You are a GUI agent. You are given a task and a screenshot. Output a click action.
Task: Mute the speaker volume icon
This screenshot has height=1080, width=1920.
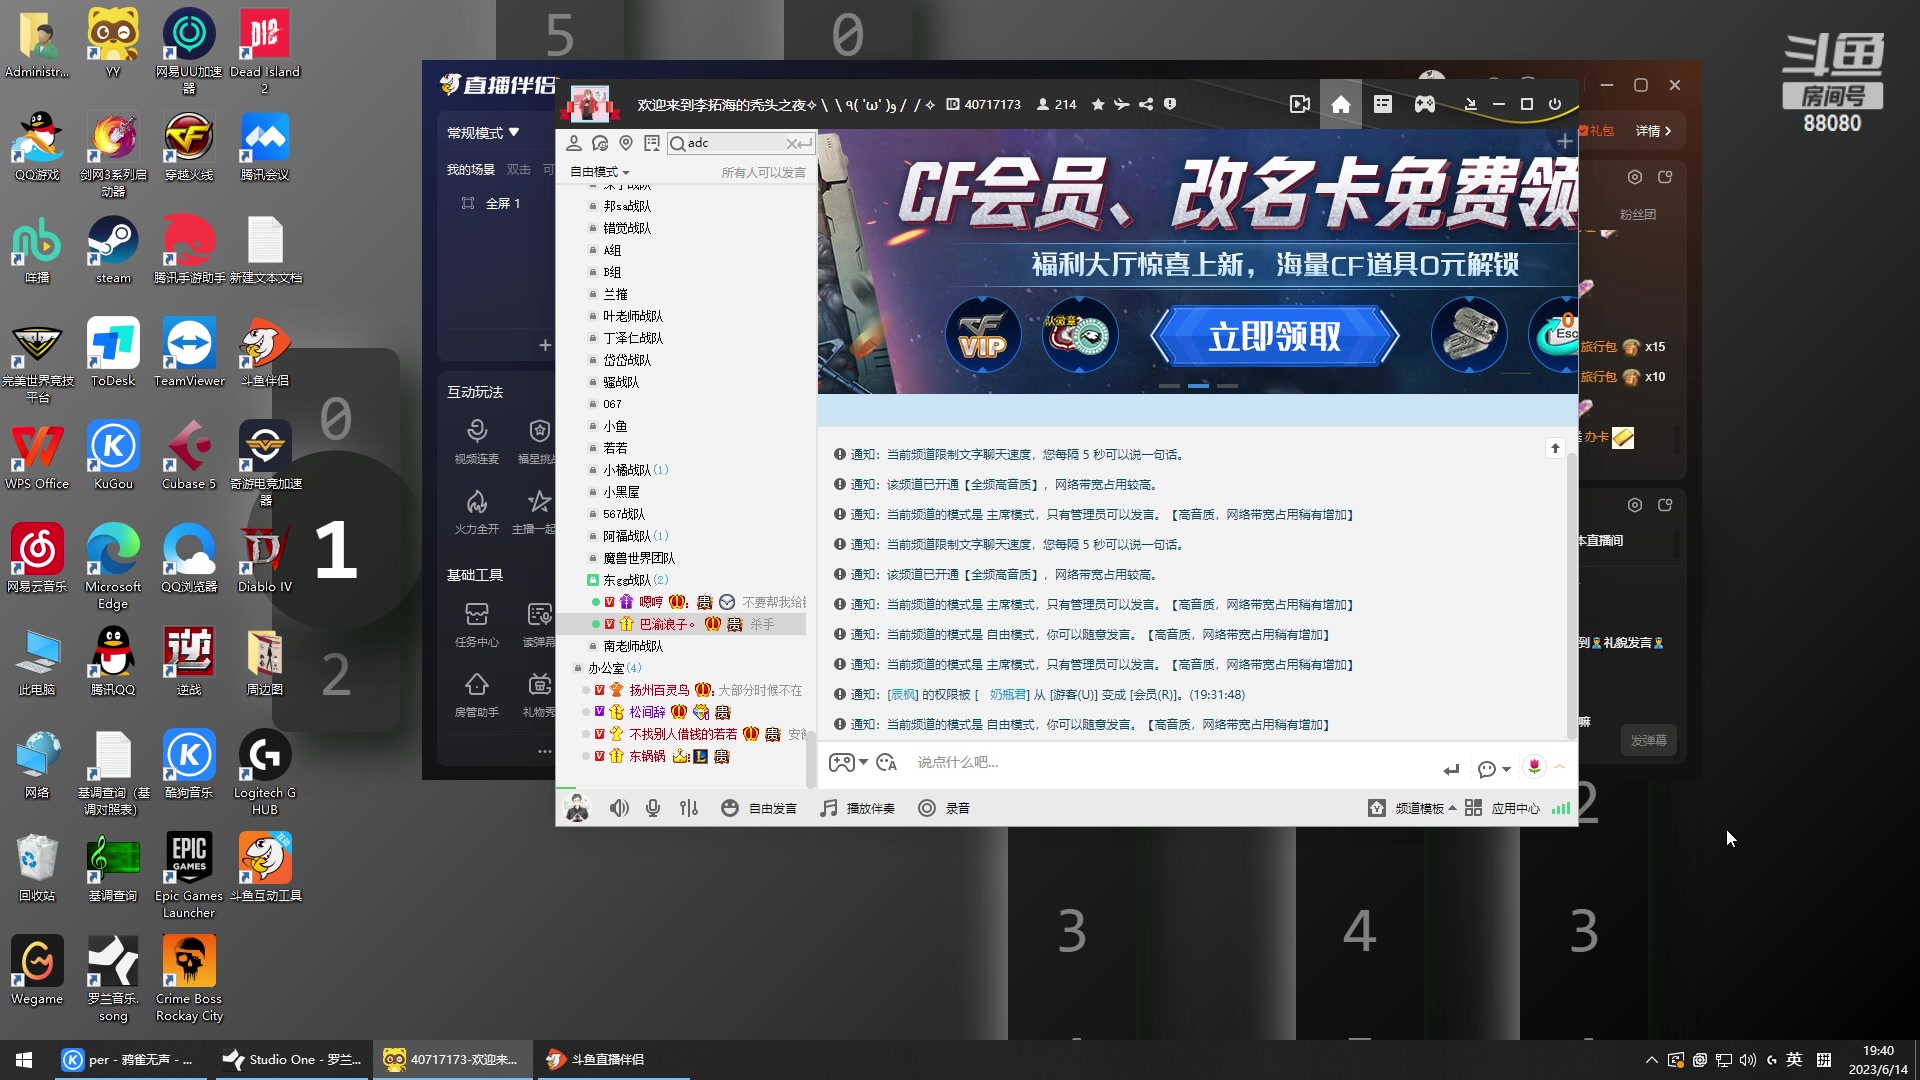pyautogui.click(x=620, y=807)
